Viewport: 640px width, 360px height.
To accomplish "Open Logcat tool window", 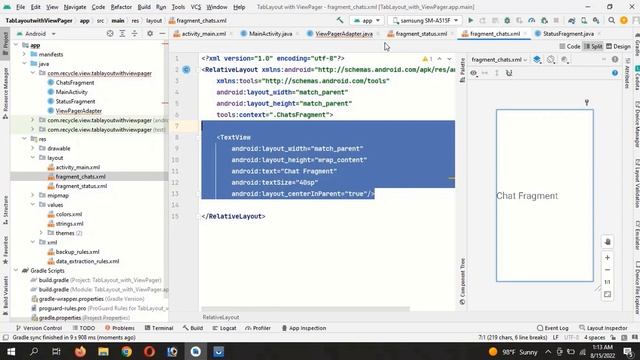I will click(224, 328).
